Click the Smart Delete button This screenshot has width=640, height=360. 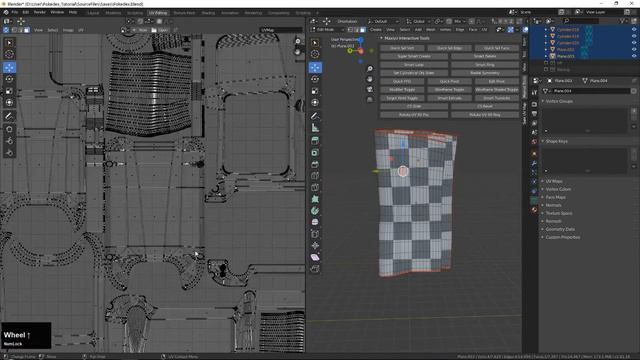[x=485, y=56]
